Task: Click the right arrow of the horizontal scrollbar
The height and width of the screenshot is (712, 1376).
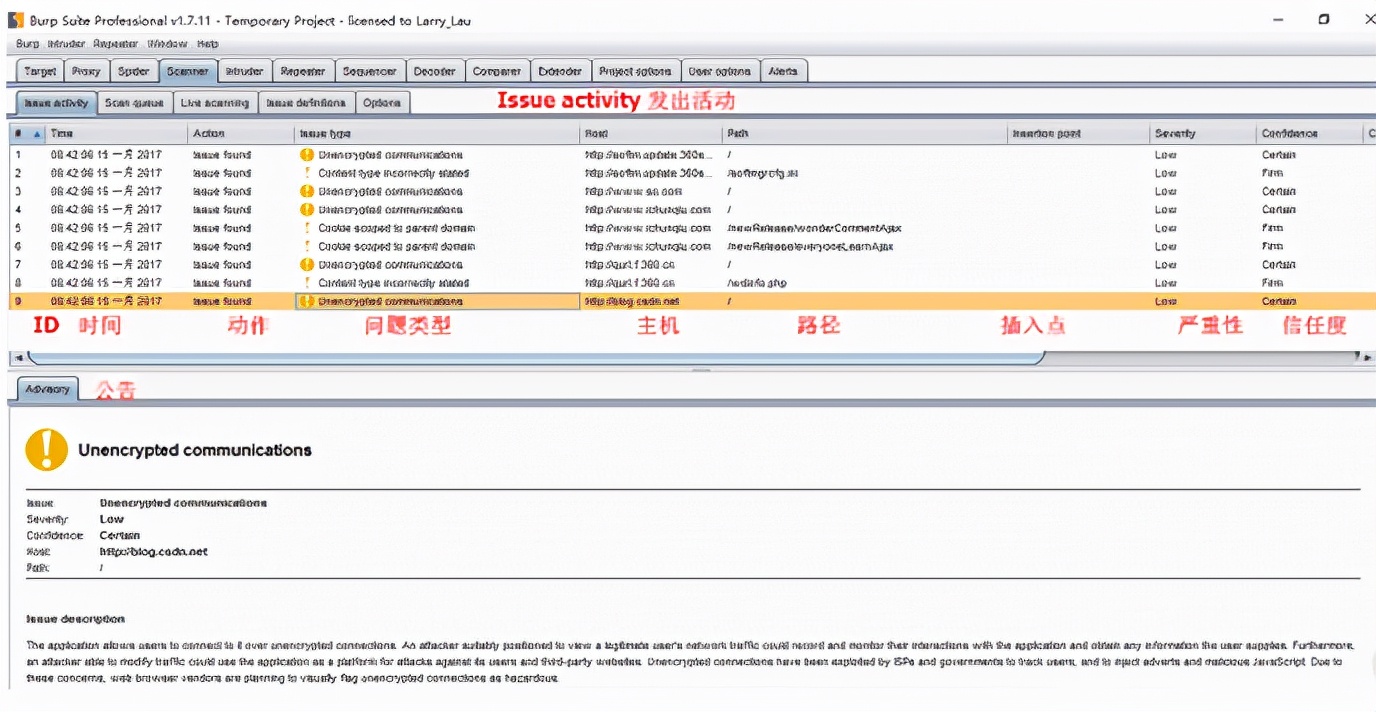Action: [x=1367, y=357]
